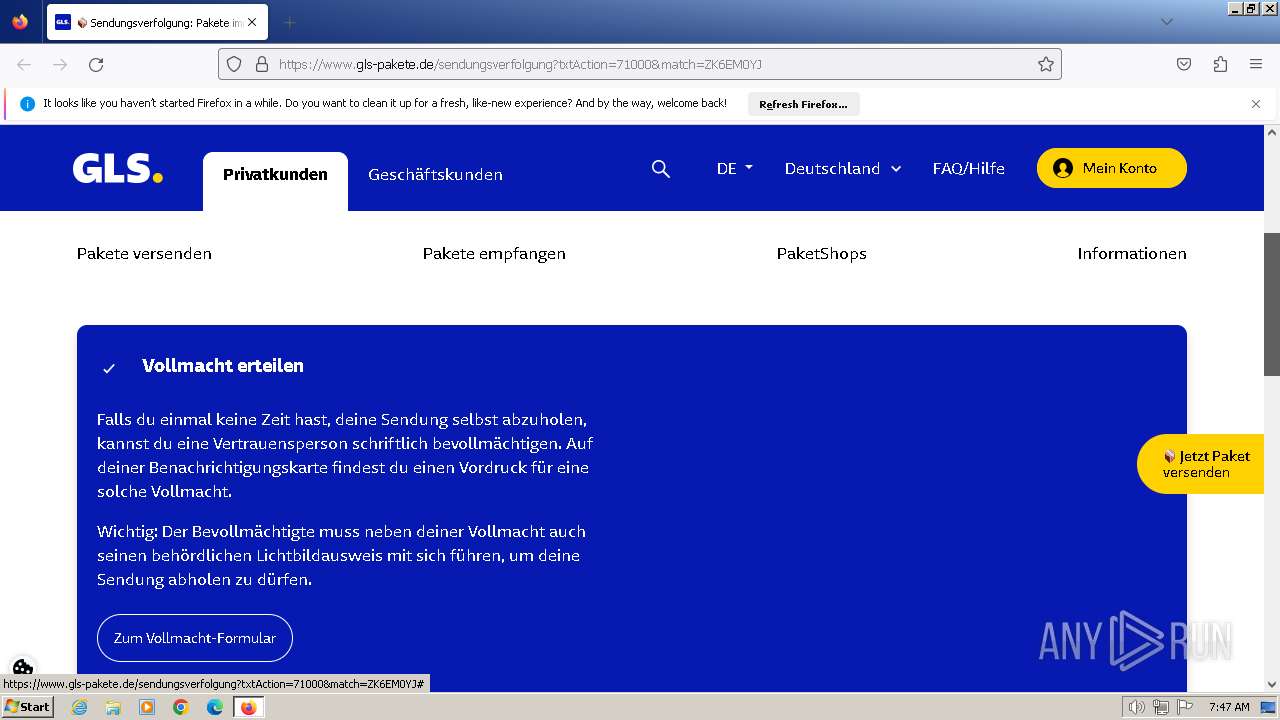The height and width of the screenshot is (720, 1280).
Task: Launch Internet Explorer from taskbar
Action: (x=79, y=707)
